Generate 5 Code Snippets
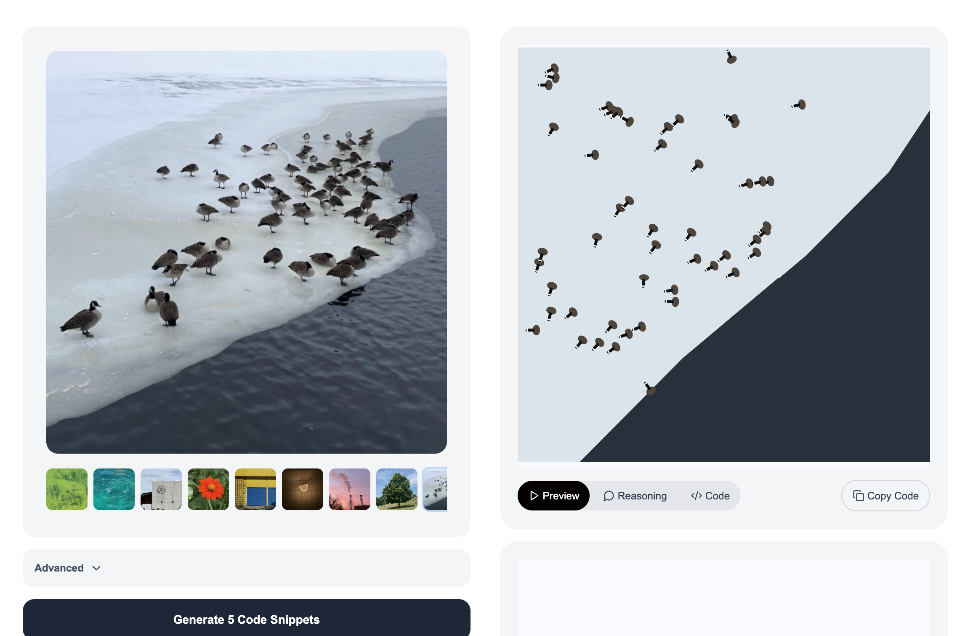This screenshot has height=636, width=973. coord(246,618)
